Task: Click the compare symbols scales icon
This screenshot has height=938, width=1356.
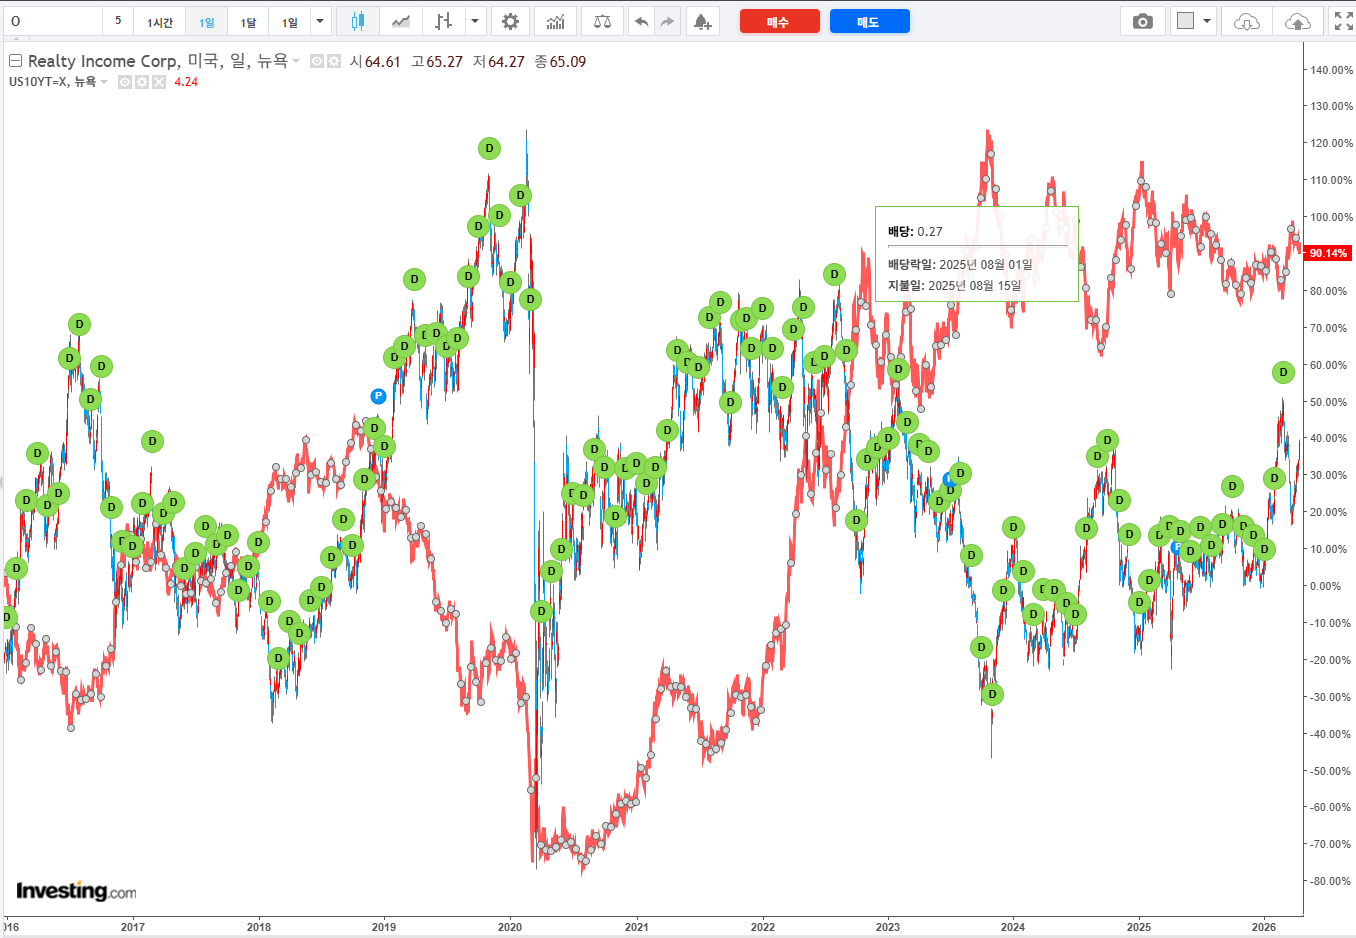Action: (602, 21)
